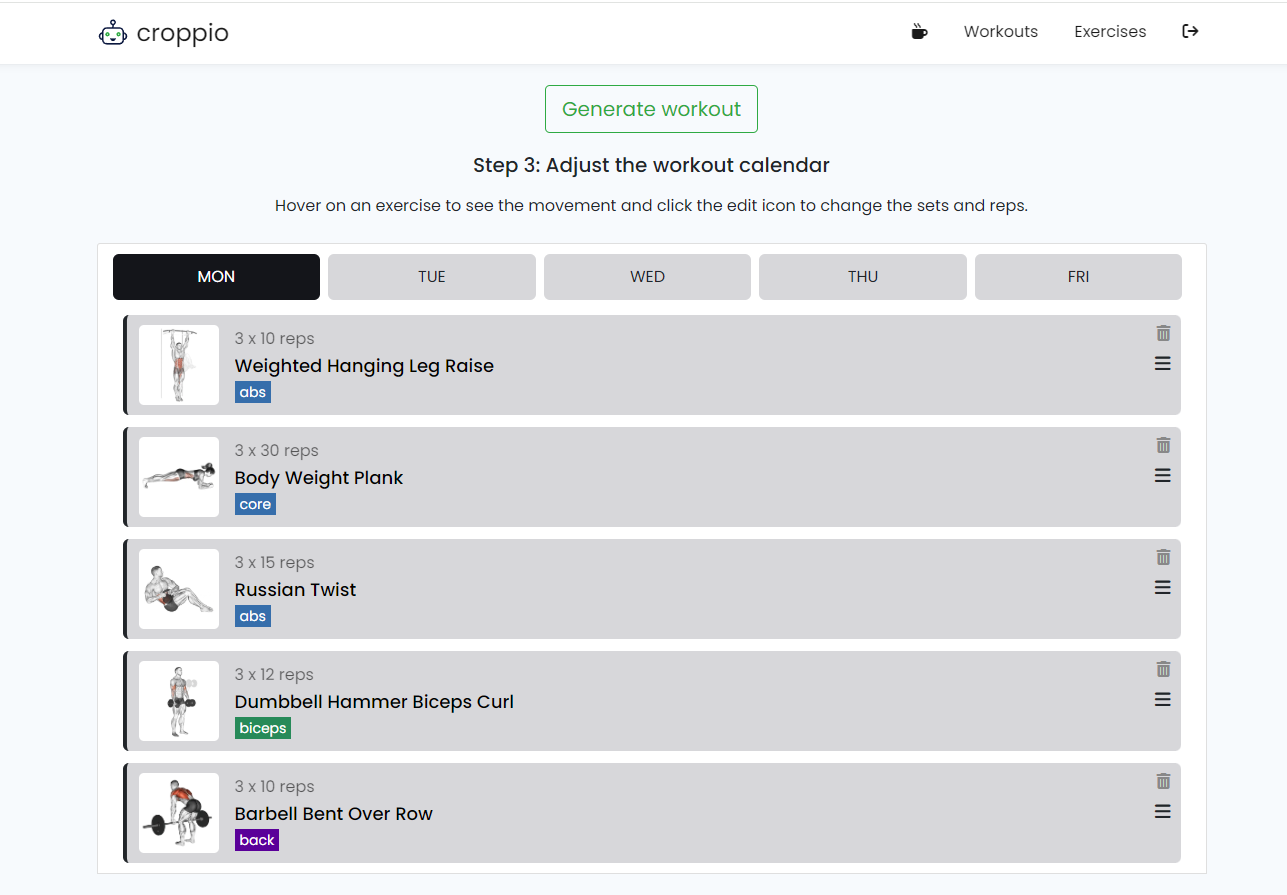
Task: Click the purple back tag
Action: click(x=257, y=840)
